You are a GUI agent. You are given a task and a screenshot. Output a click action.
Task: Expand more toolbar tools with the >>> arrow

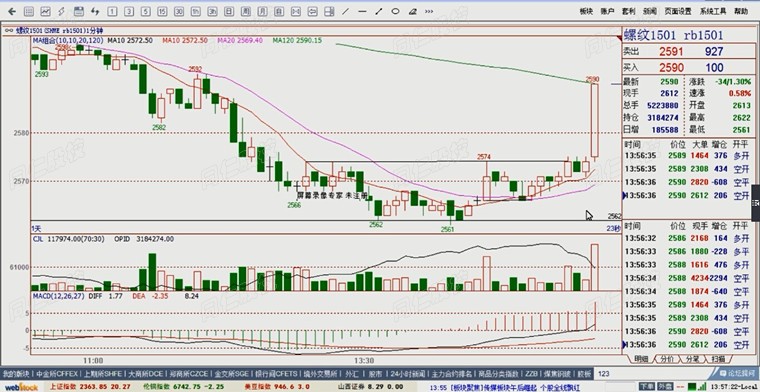click(x=429, y=11)
